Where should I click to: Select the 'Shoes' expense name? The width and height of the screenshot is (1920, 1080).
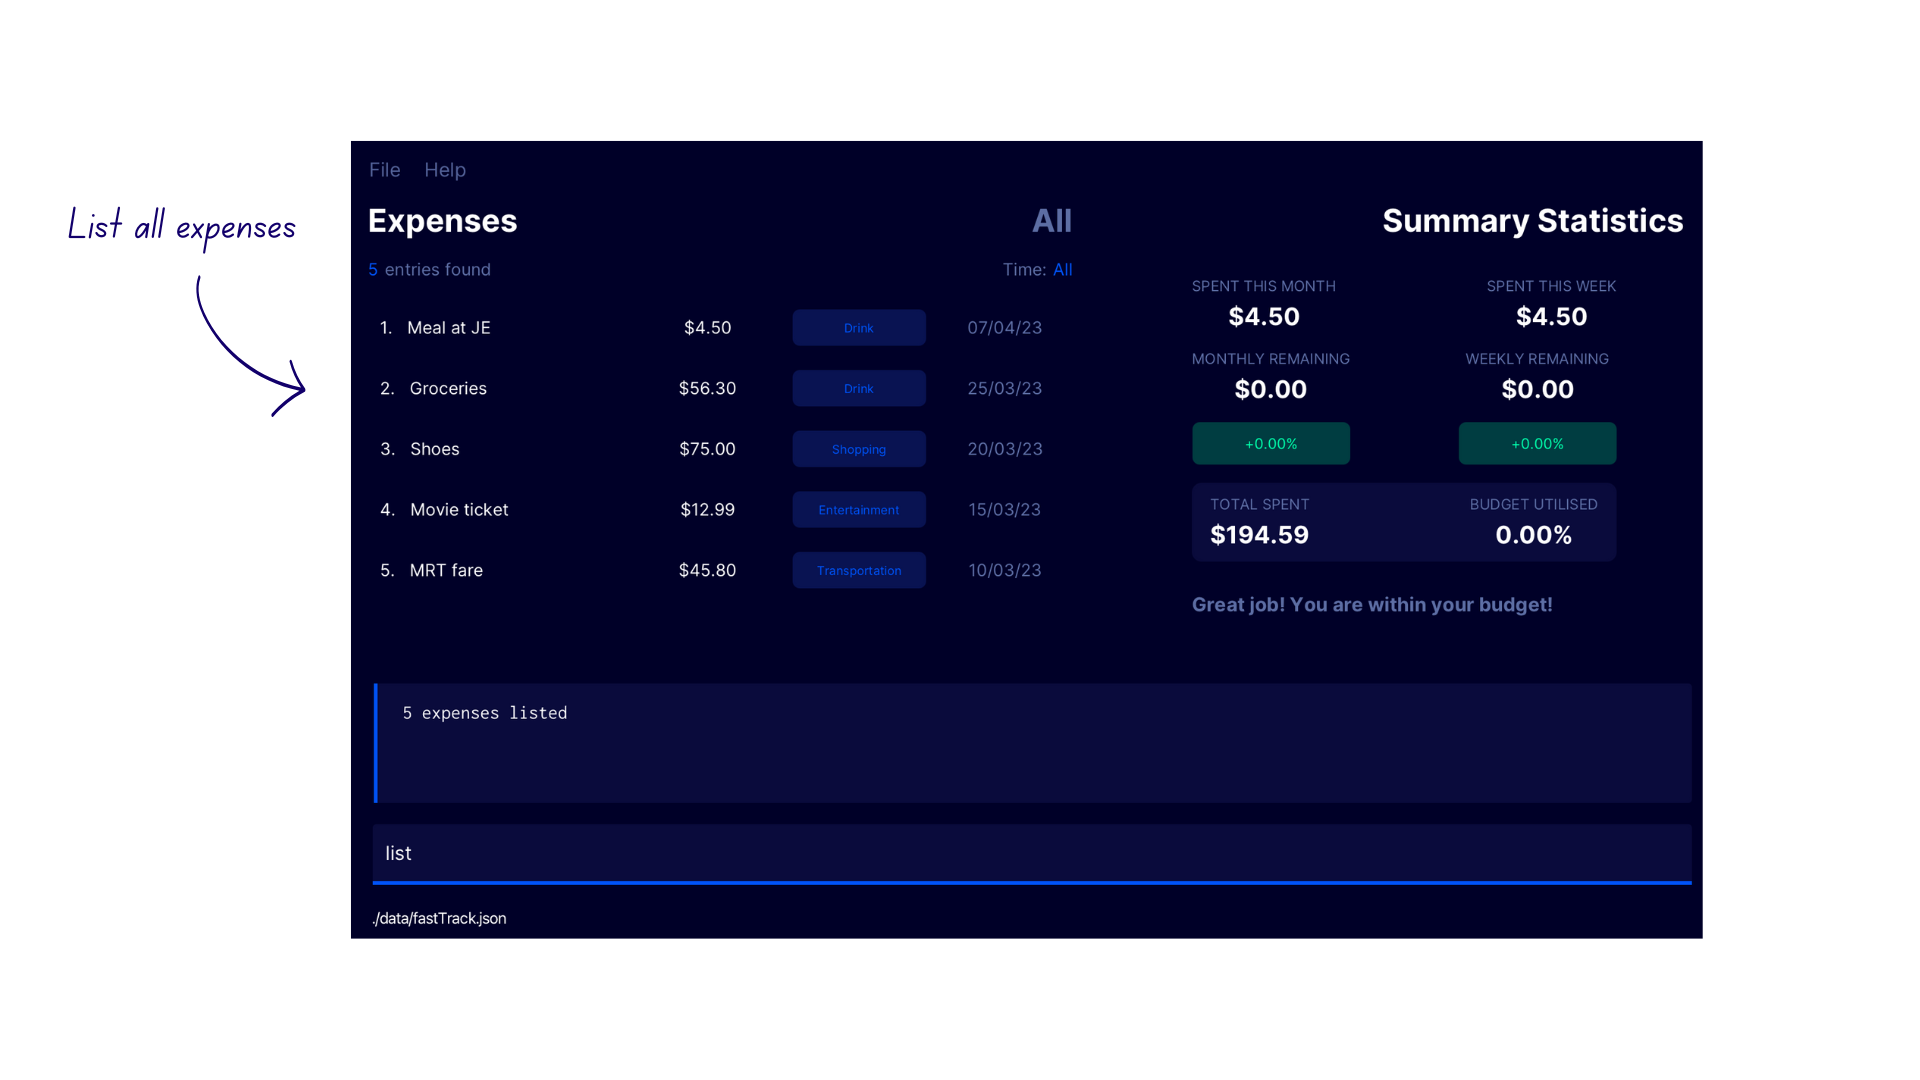point(435,449)
